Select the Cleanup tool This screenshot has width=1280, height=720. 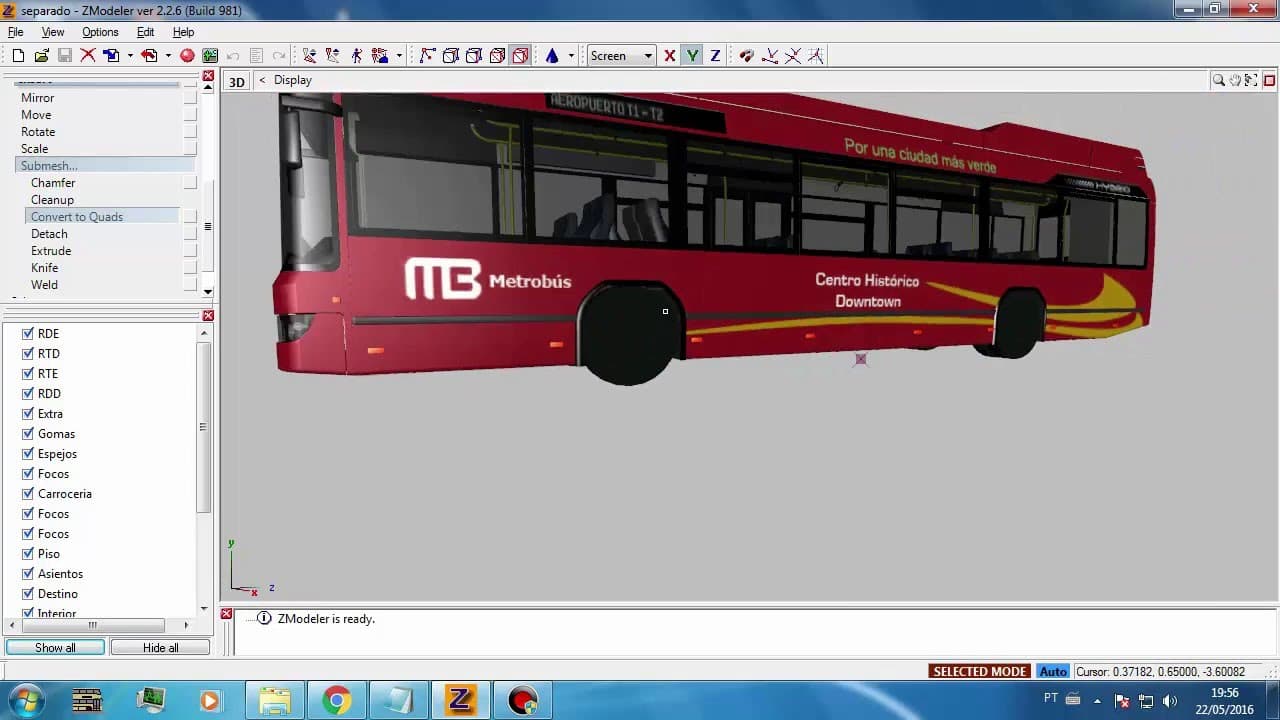coord(52,200)
